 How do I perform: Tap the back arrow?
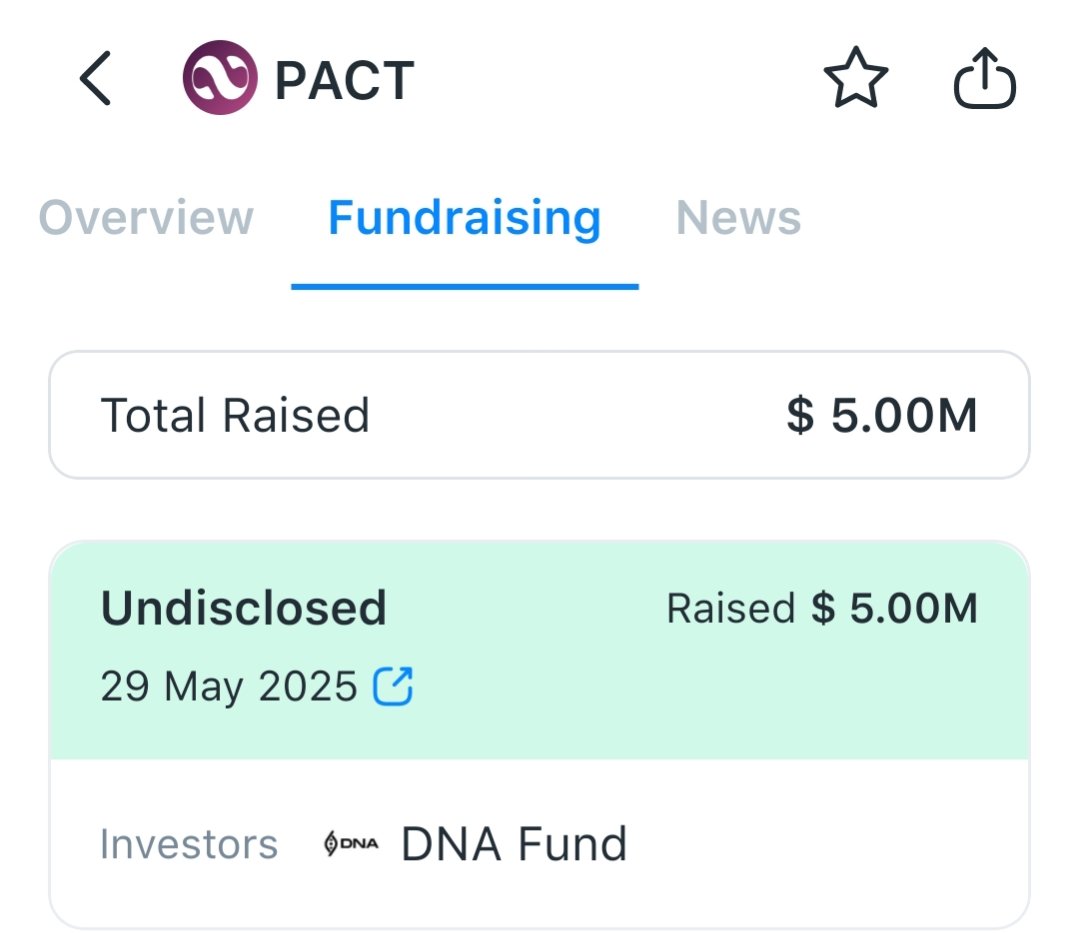click(96, 79)
